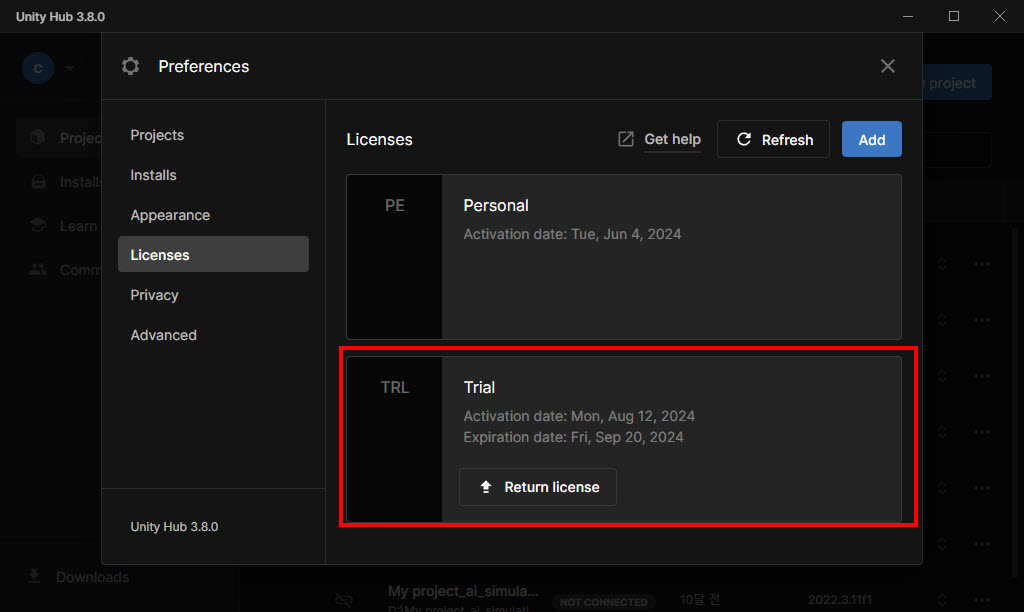Click the Unity Hub 3.8.0 version text
Viewport: 1024px width, 612px height.
174,526
